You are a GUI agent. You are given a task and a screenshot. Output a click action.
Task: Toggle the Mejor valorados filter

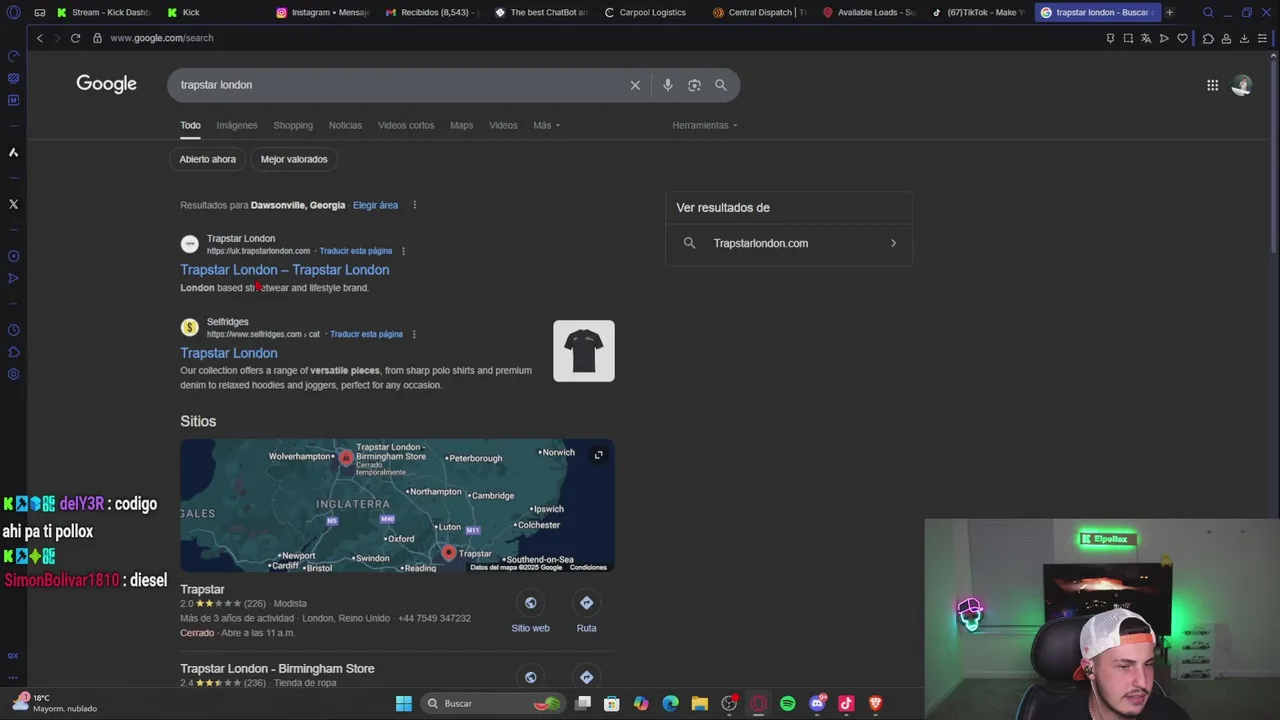tap(294, 159)
